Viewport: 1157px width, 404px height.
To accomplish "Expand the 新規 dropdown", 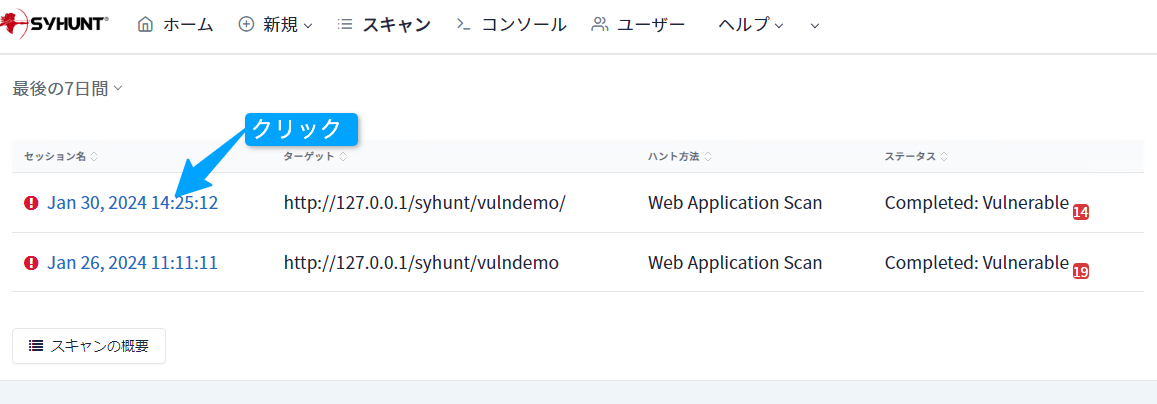I will coord(287,24).
